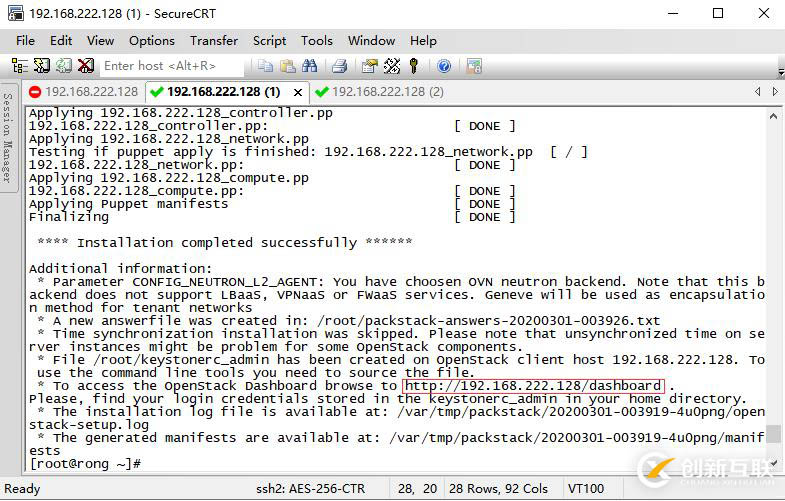Click the "Finalizing" line
785x501 pixels.
69,217
